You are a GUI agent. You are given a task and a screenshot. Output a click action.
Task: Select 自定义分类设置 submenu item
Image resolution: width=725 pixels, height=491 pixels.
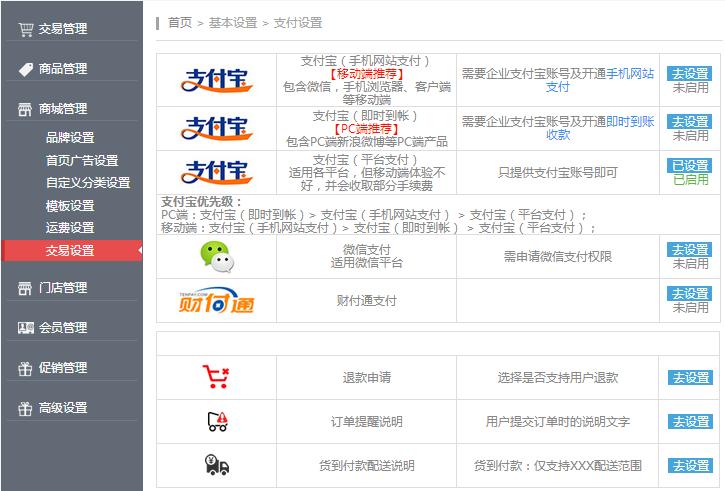pyautogui.click(x=88, y=183)
